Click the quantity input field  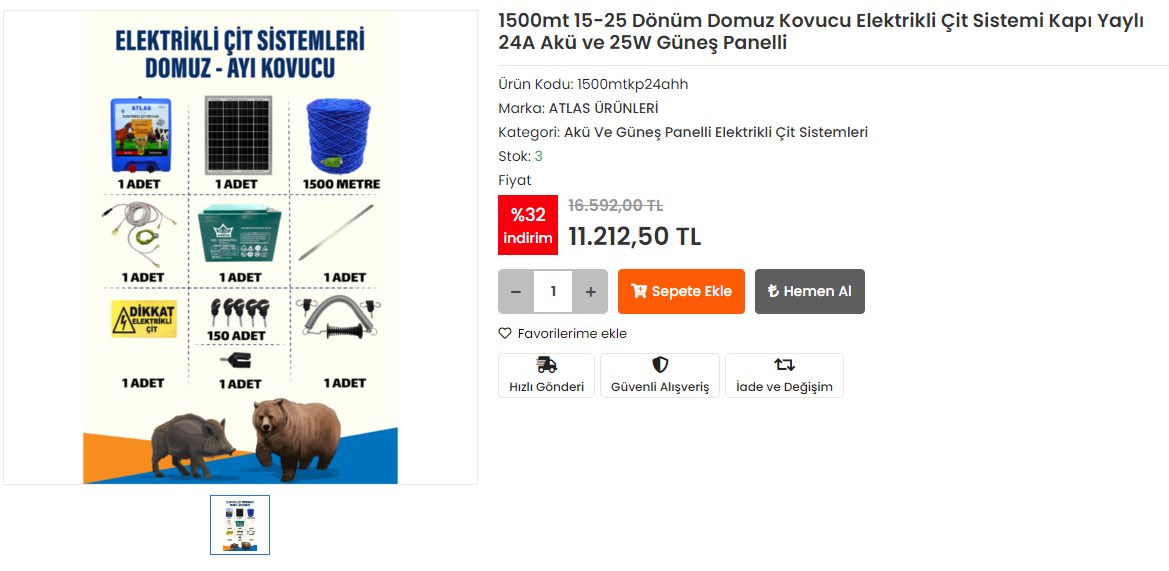click(x=553, y=291)
